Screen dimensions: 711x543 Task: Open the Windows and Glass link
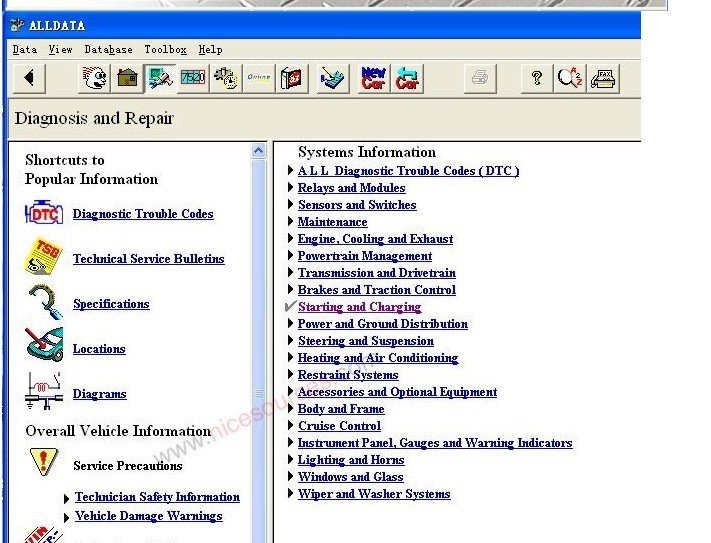(x=351, y=477)
